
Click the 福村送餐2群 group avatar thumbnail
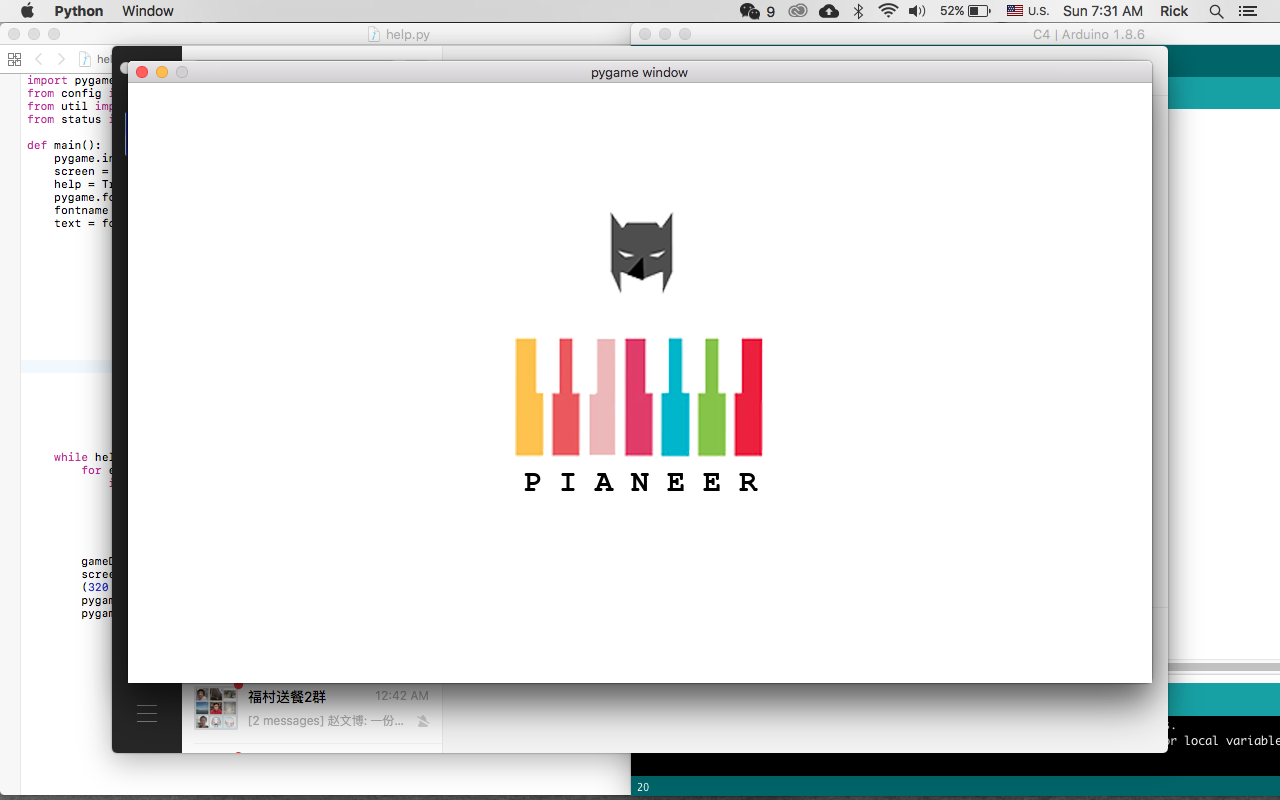click(x=215, y=709)
